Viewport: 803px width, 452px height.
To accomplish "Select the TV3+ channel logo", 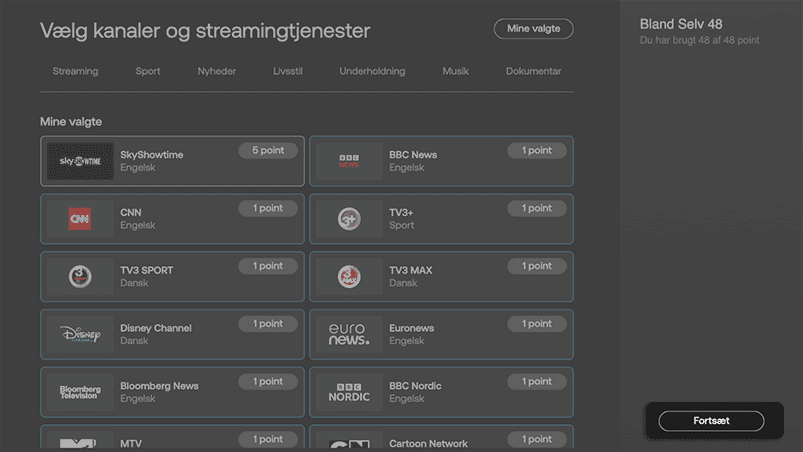I will pyautogui.click(x=349, y=219).
